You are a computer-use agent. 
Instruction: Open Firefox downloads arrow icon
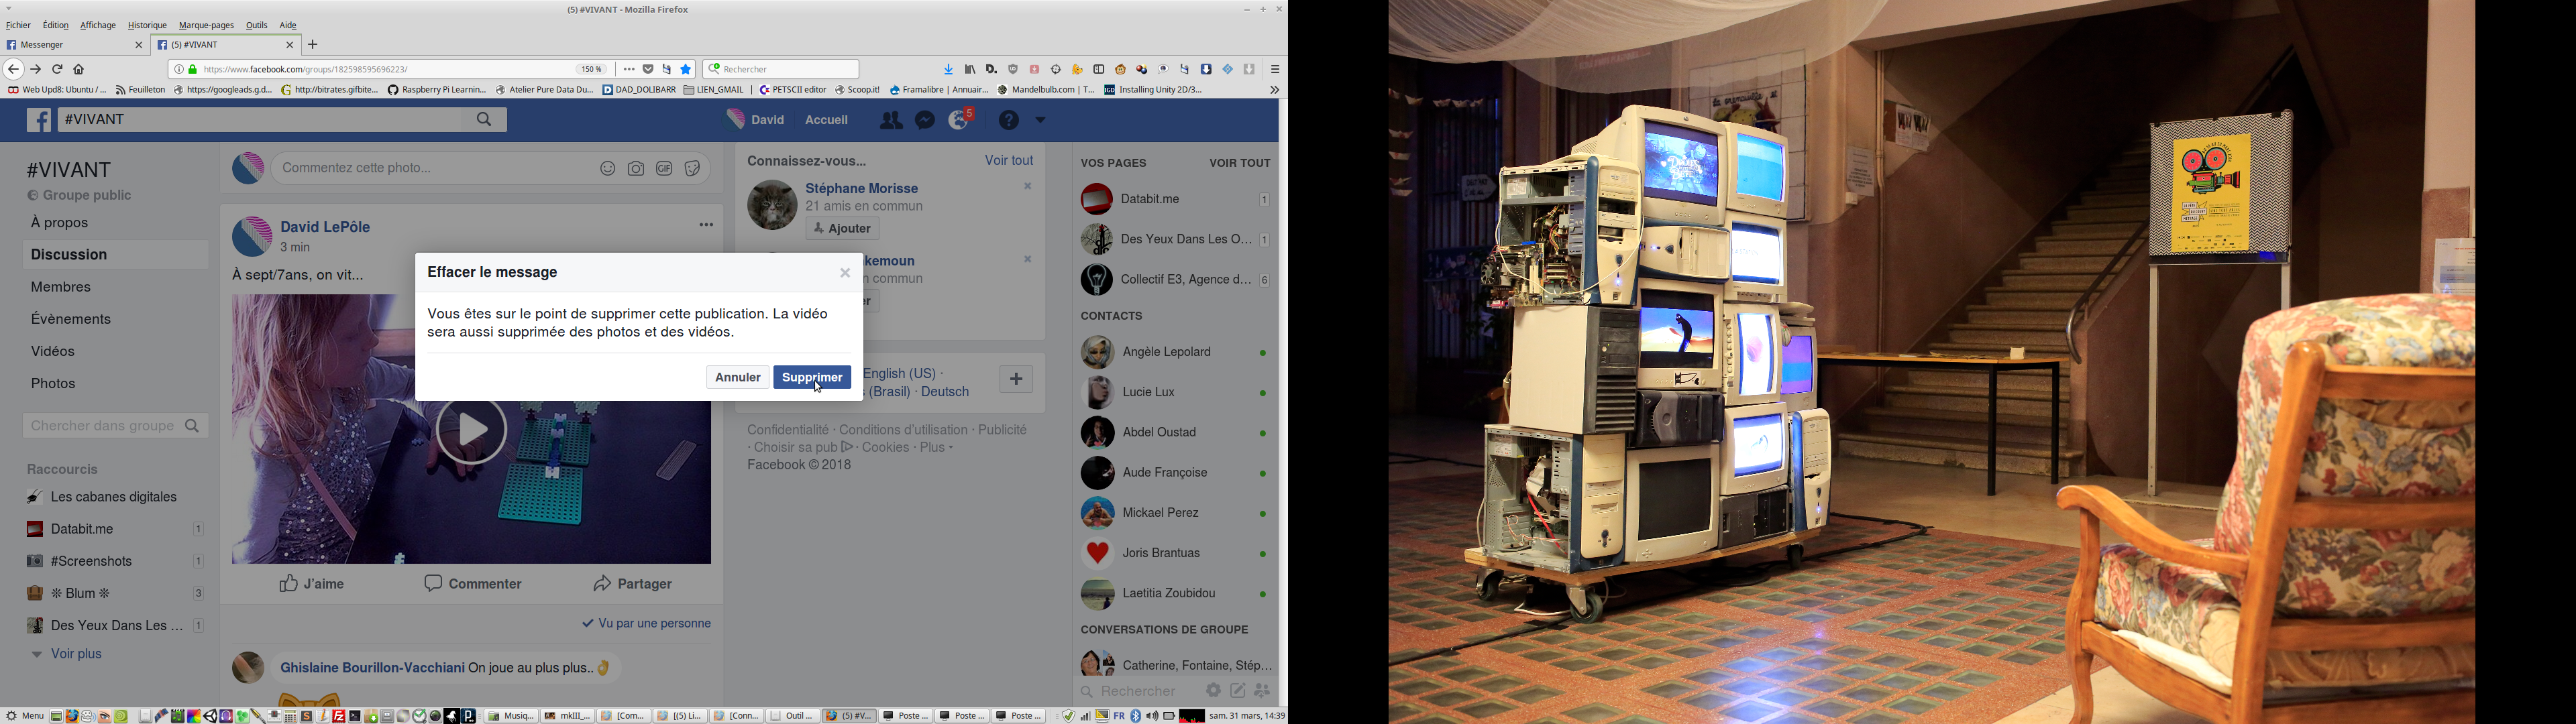[948, 69]
